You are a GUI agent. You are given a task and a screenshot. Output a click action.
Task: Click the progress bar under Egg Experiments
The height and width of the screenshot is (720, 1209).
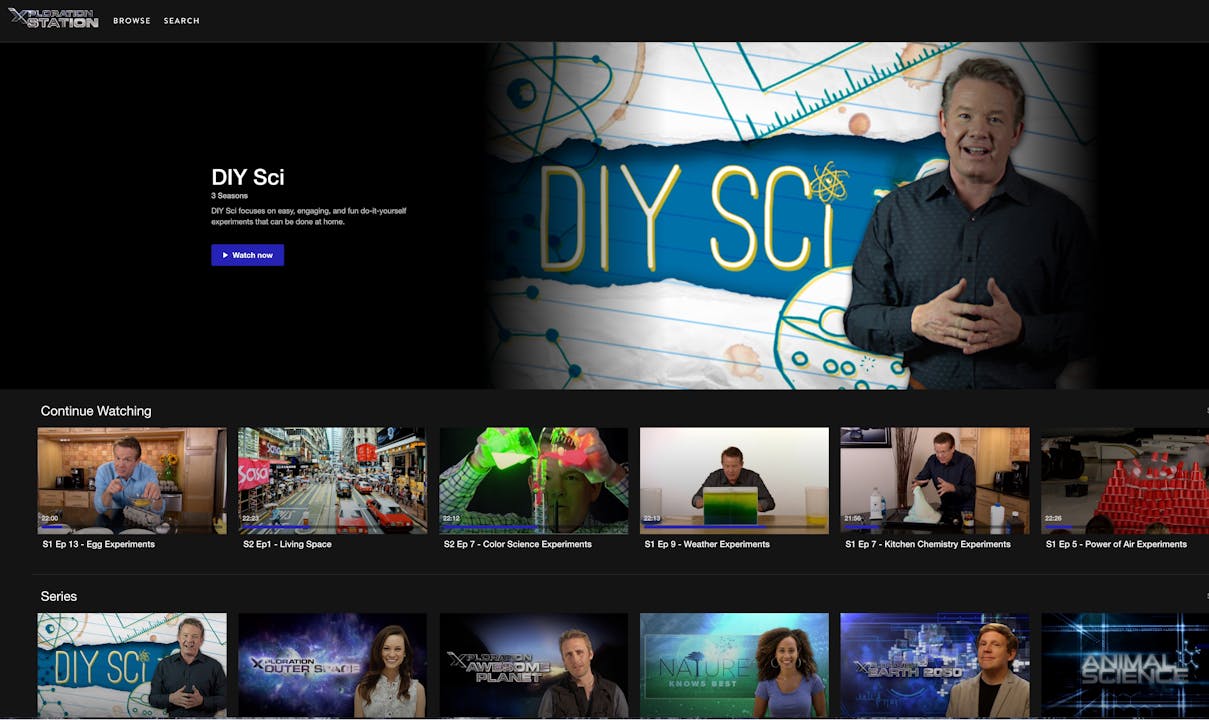point(131,527)
